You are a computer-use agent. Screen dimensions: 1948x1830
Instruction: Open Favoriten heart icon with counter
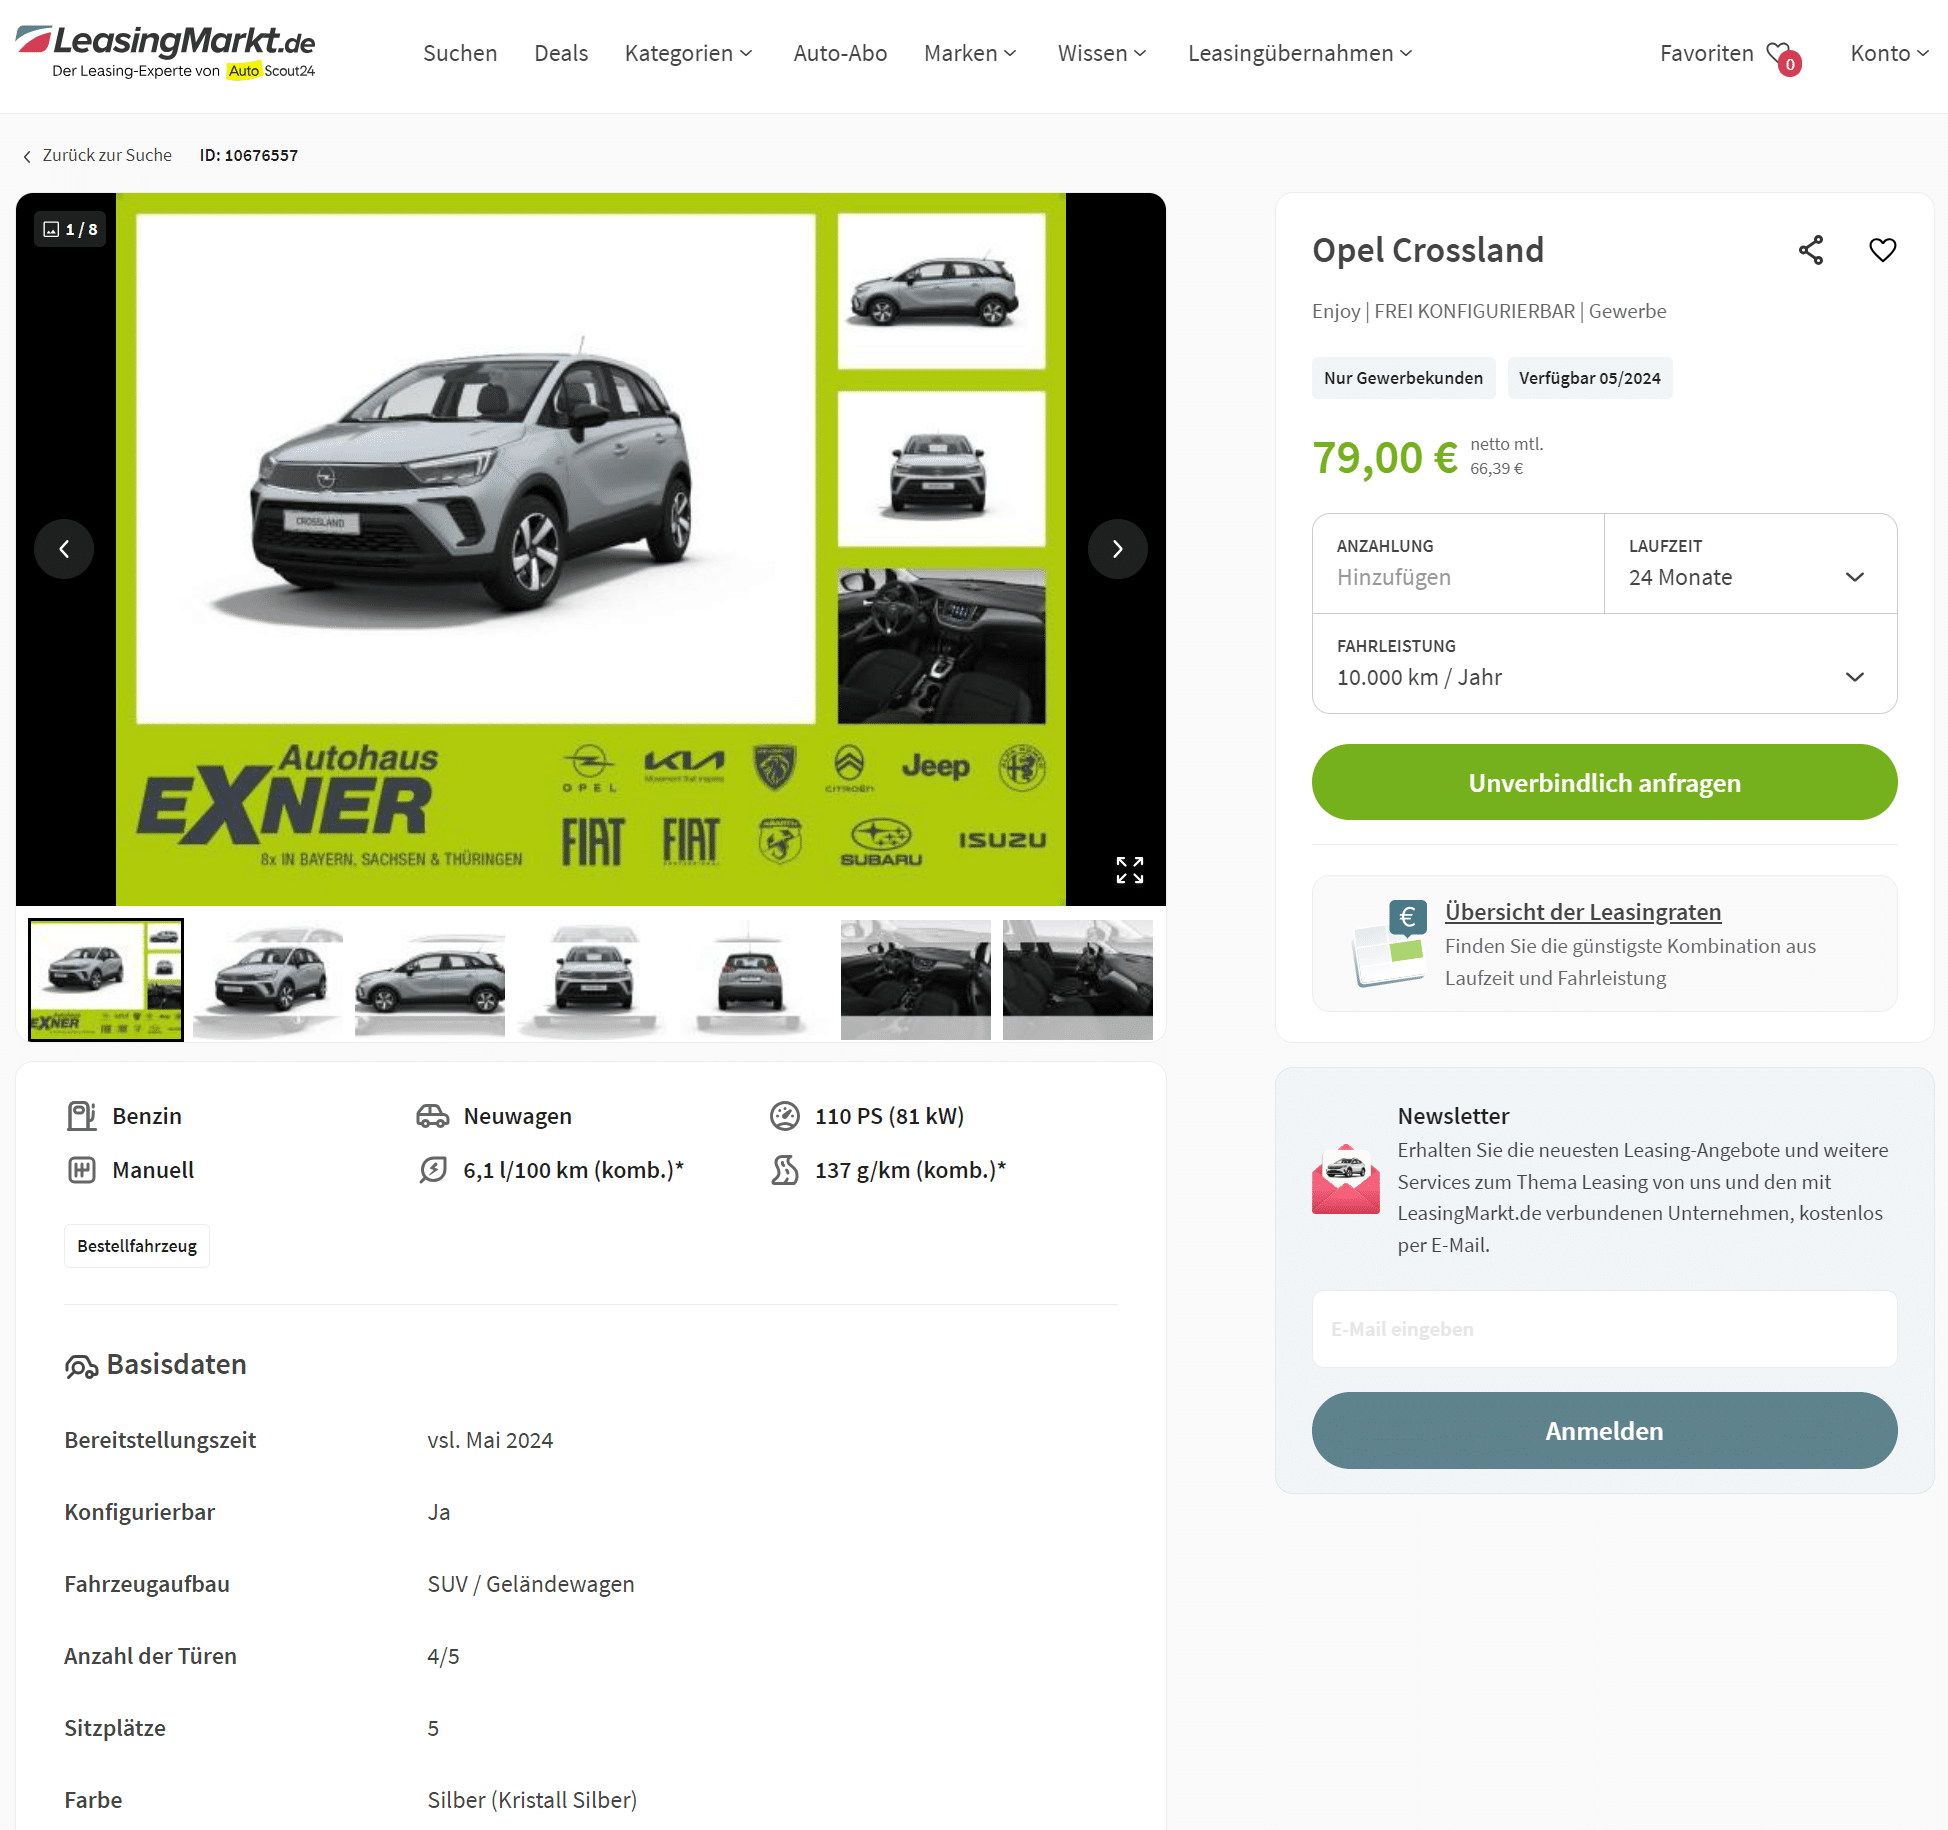tap(1783, 56)
